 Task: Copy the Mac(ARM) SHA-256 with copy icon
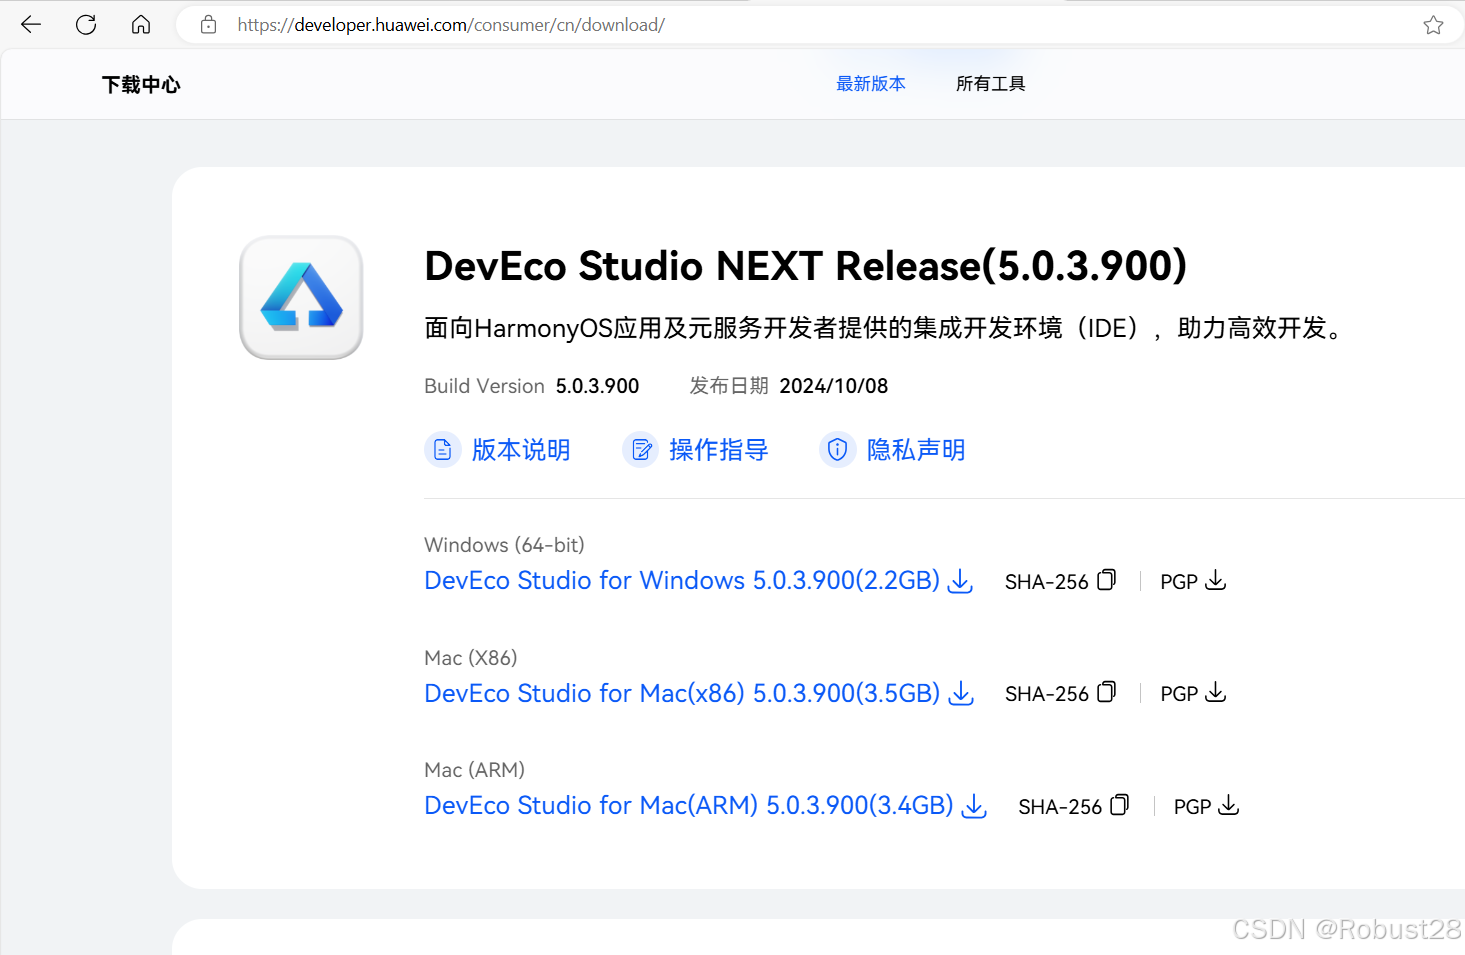click(x=1120, y=805)
